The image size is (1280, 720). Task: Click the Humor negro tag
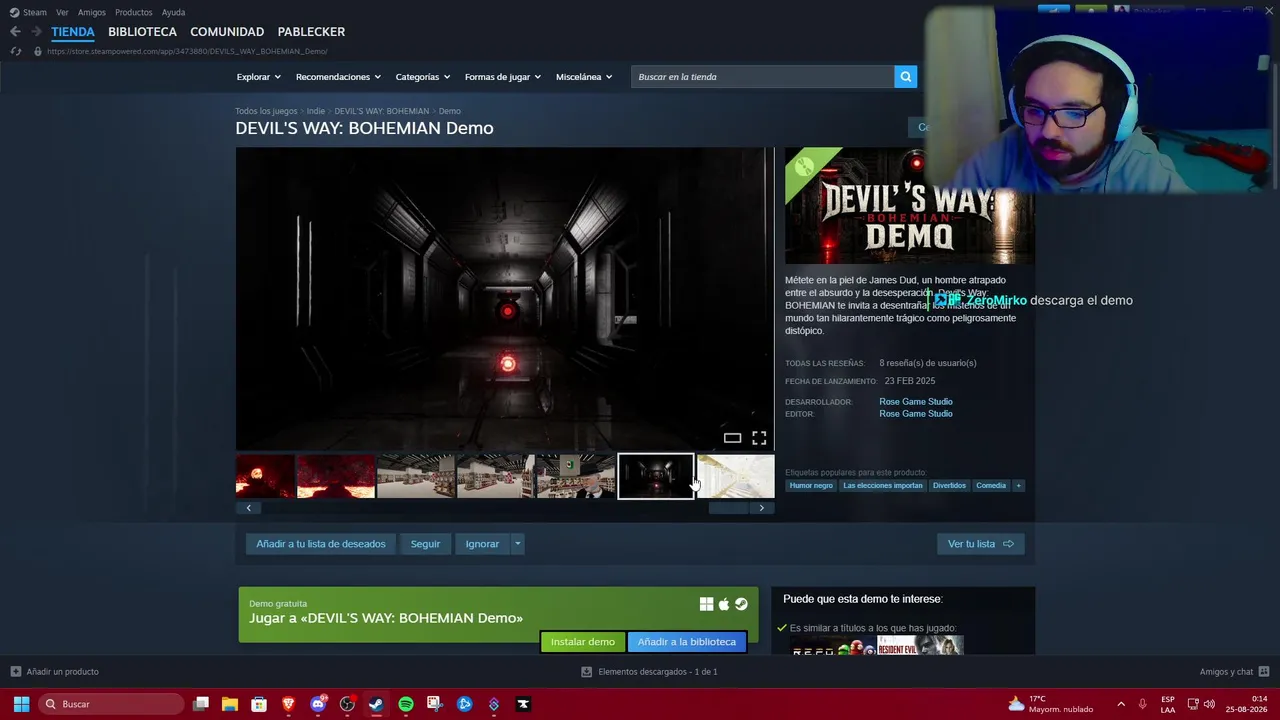pos(811,486)
